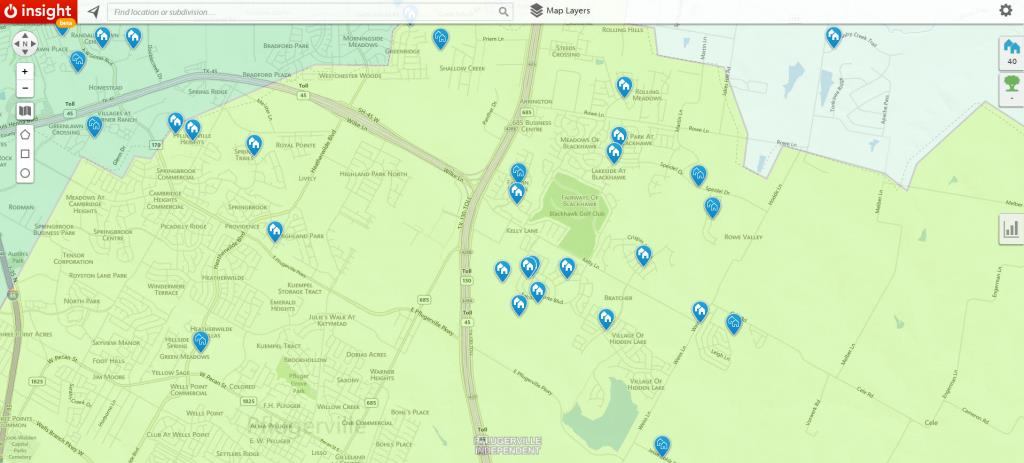Select the circle draw tool
Image resolution: width=1024 pixels, height=463 pixels.
[x=25, y=173]
